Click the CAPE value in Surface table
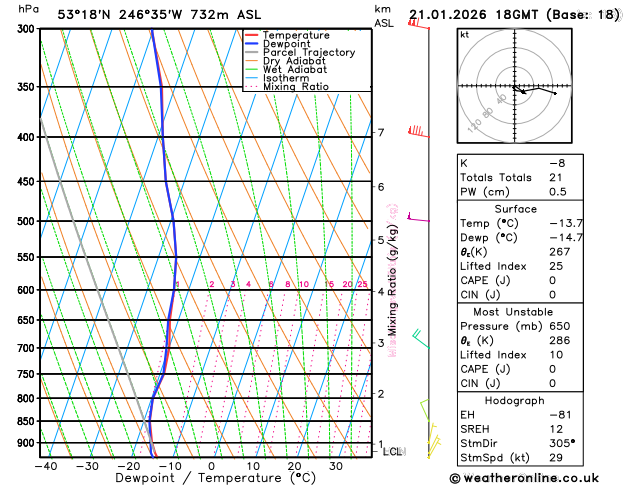Viewport: 629px width, 486px height. tap(552, 280)
